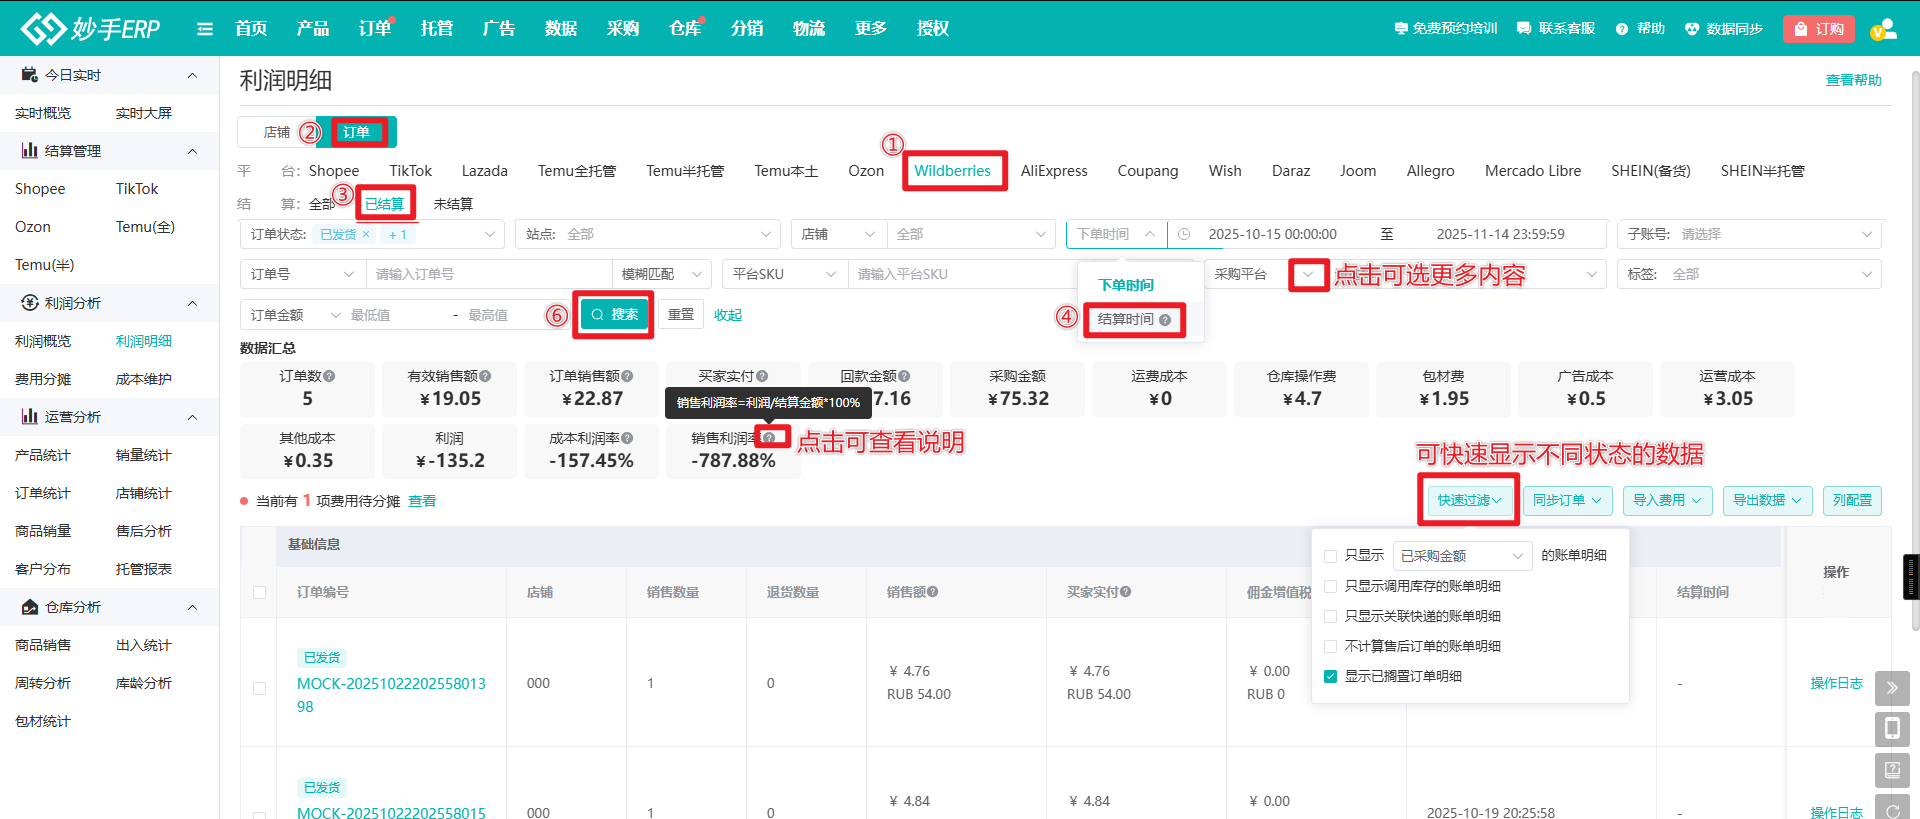
Task: Click the 重置 button
Action: tap(681, 314)
